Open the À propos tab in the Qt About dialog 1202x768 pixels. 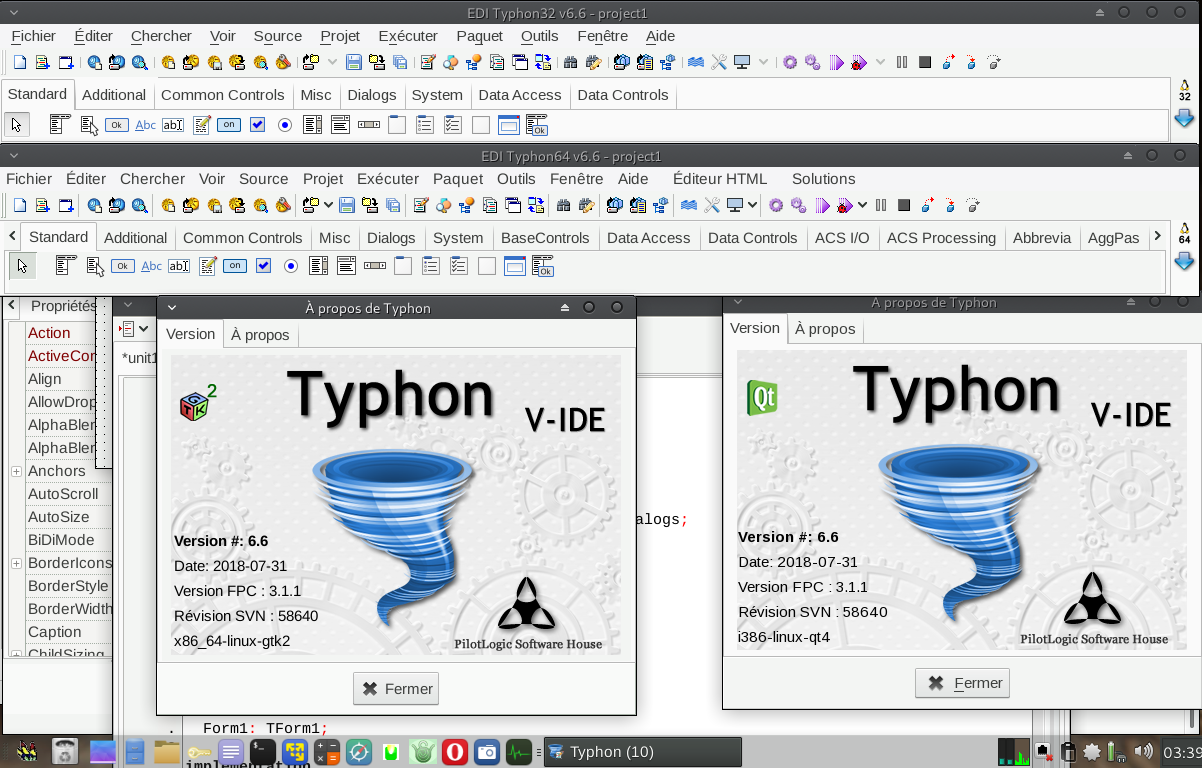[825, 329]
